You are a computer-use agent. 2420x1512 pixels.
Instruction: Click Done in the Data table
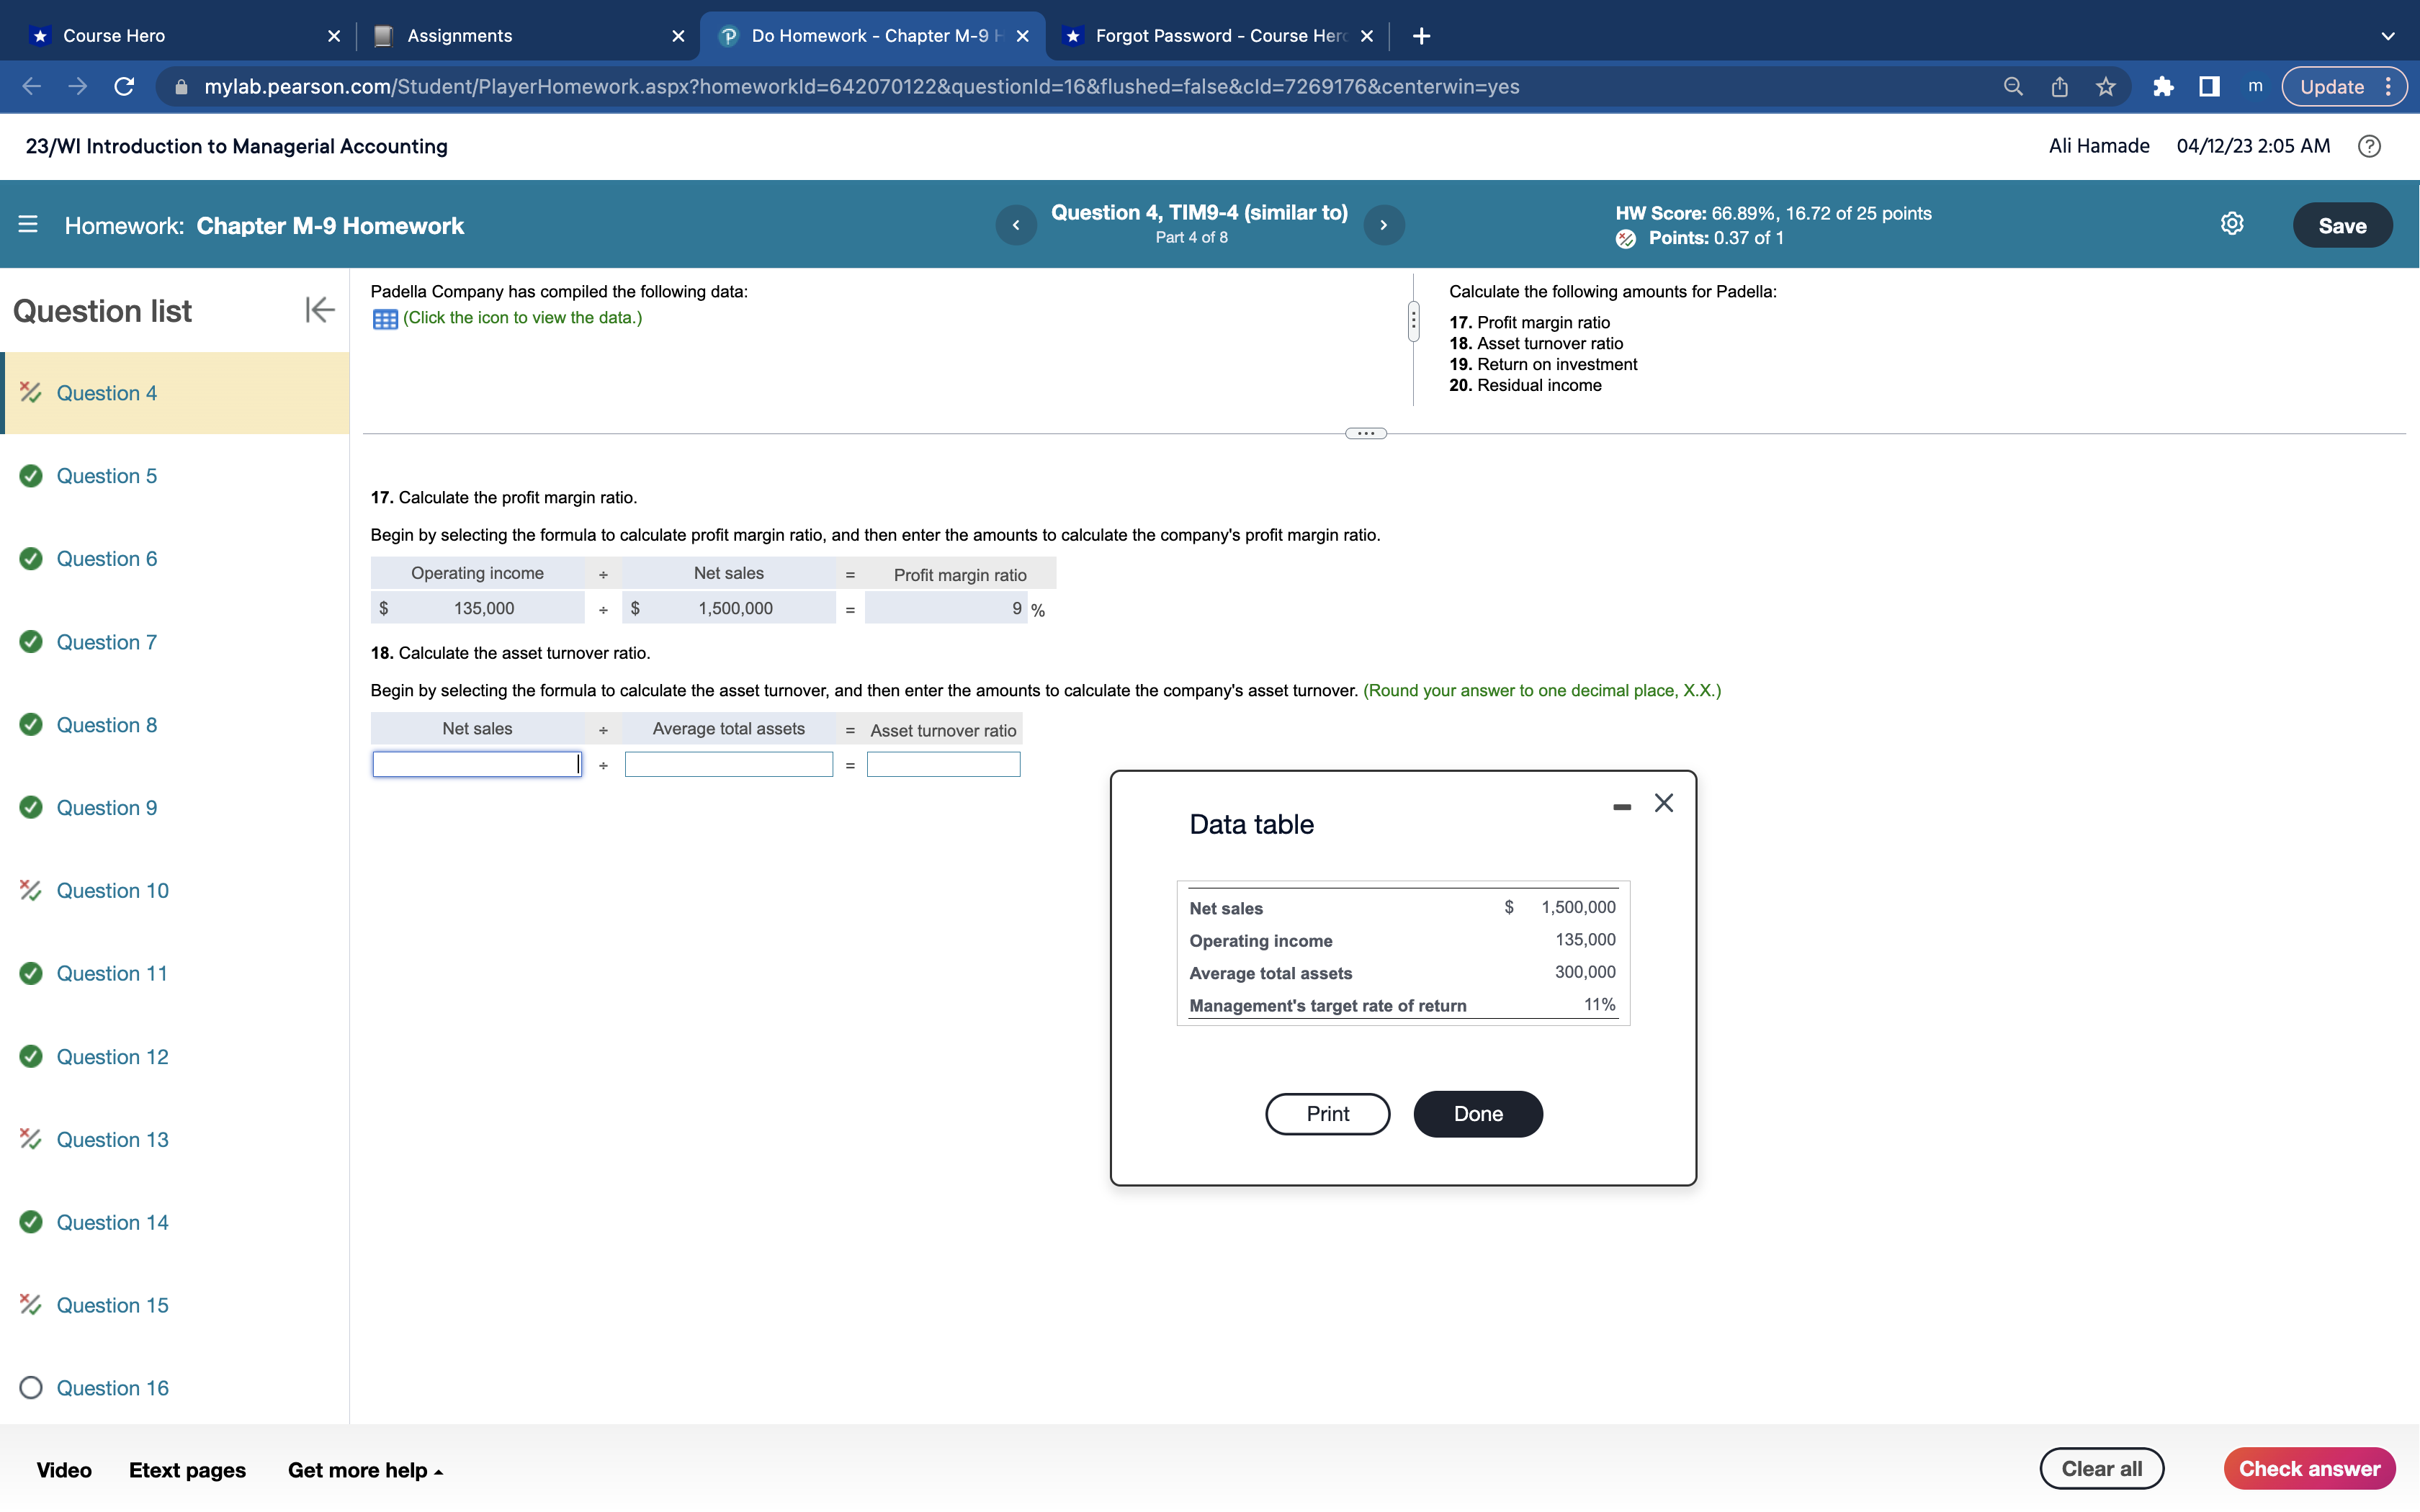[x=1477, y=1113]
